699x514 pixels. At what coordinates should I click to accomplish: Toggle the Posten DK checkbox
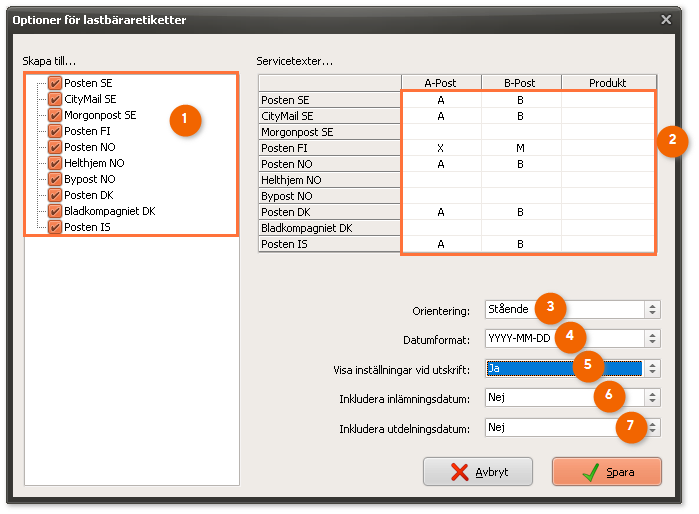coord(55,195)
